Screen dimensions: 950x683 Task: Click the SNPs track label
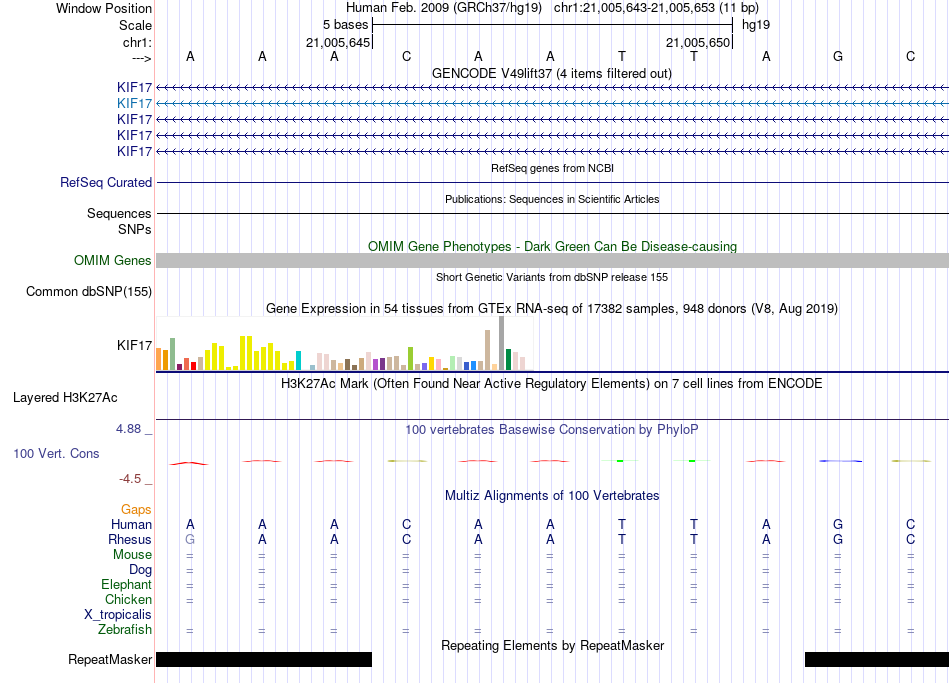[135, 229]
